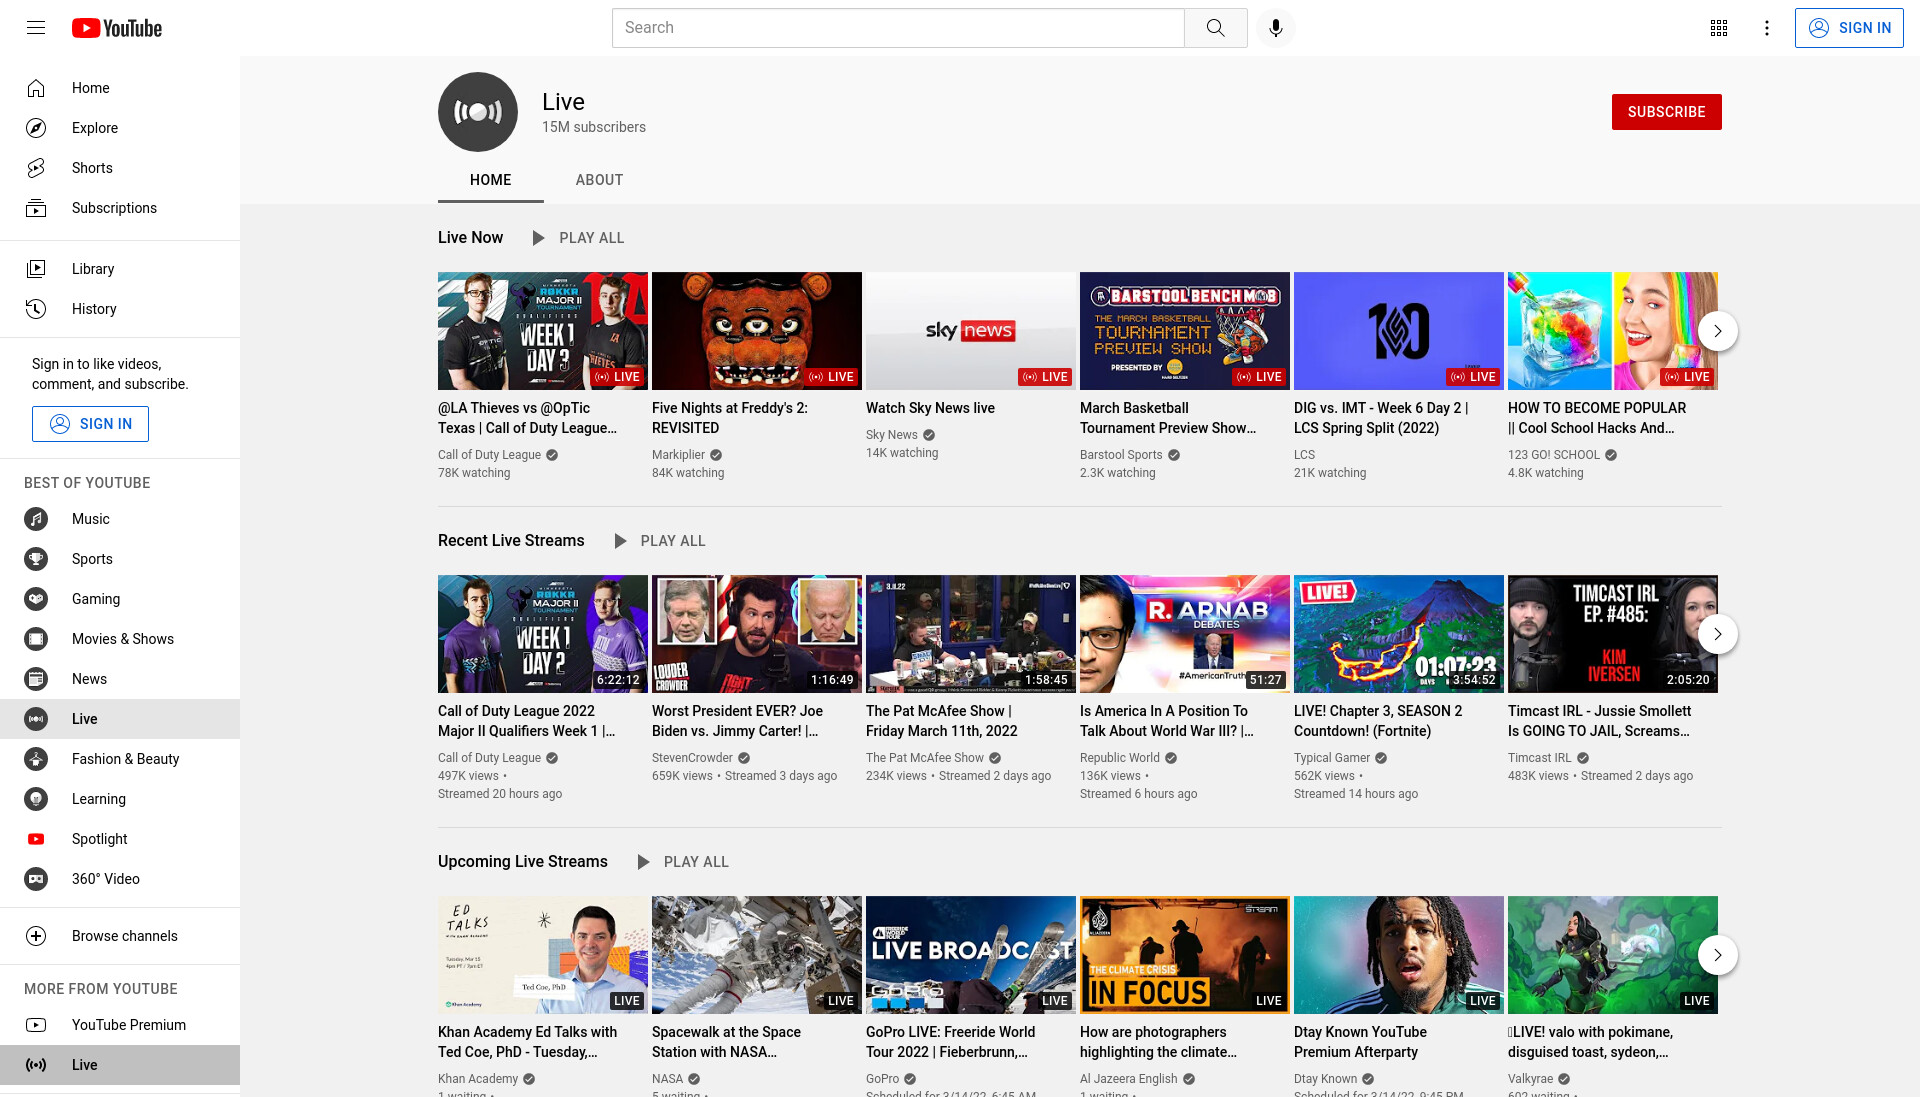
Task: Show more Recent Live Streams via arrow
Action: [x=1718, y=634]
